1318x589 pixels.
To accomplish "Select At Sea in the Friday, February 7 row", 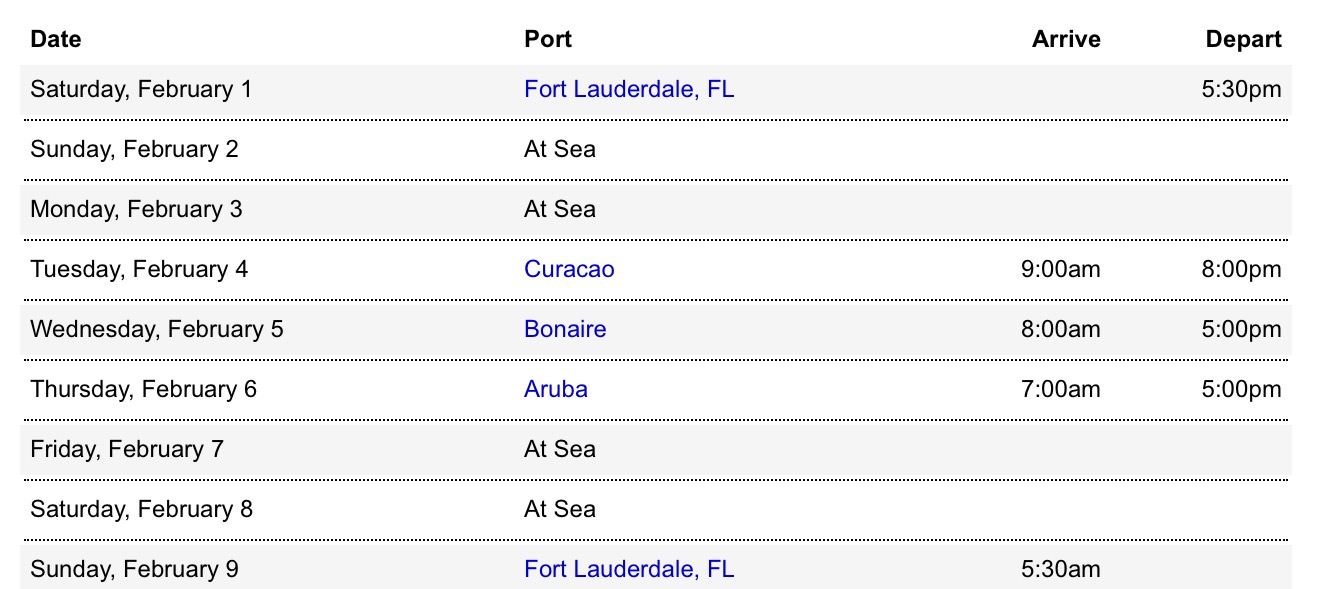I will 559,449.
